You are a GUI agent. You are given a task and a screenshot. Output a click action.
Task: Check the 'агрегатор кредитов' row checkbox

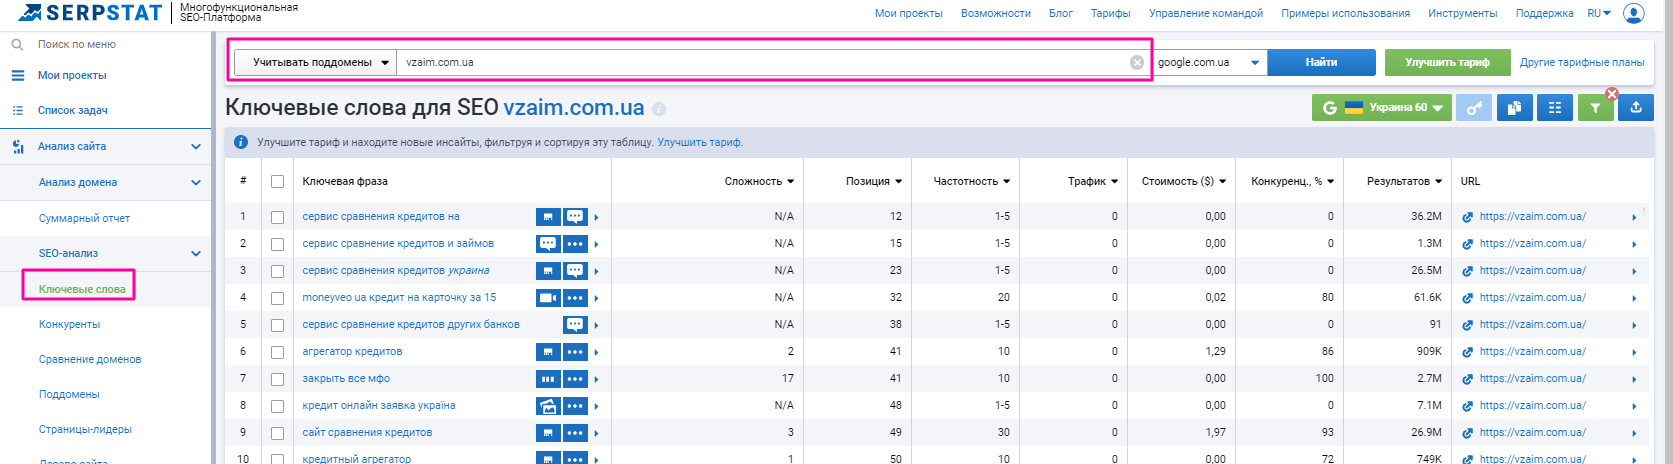coord(278,352)
